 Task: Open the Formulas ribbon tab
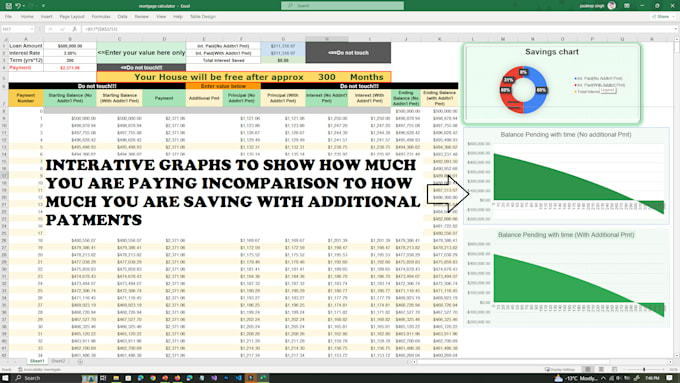pyautogui.click(x=101, y=16)
